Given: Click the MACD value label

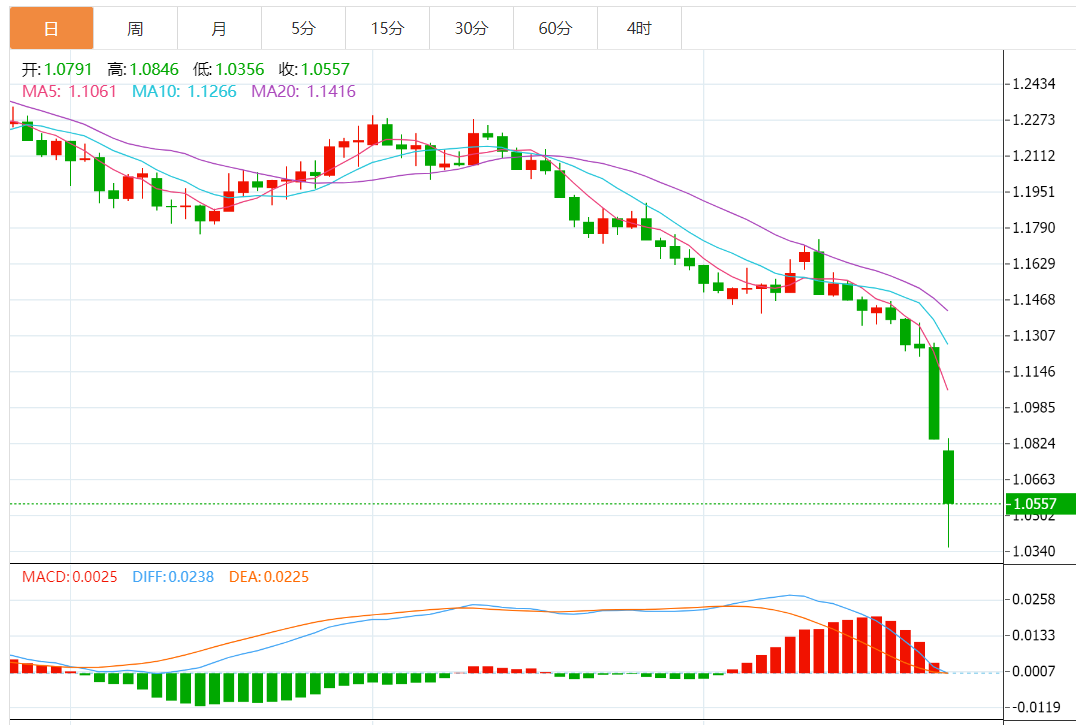Looking at the screenshot, I should (69, 577).
